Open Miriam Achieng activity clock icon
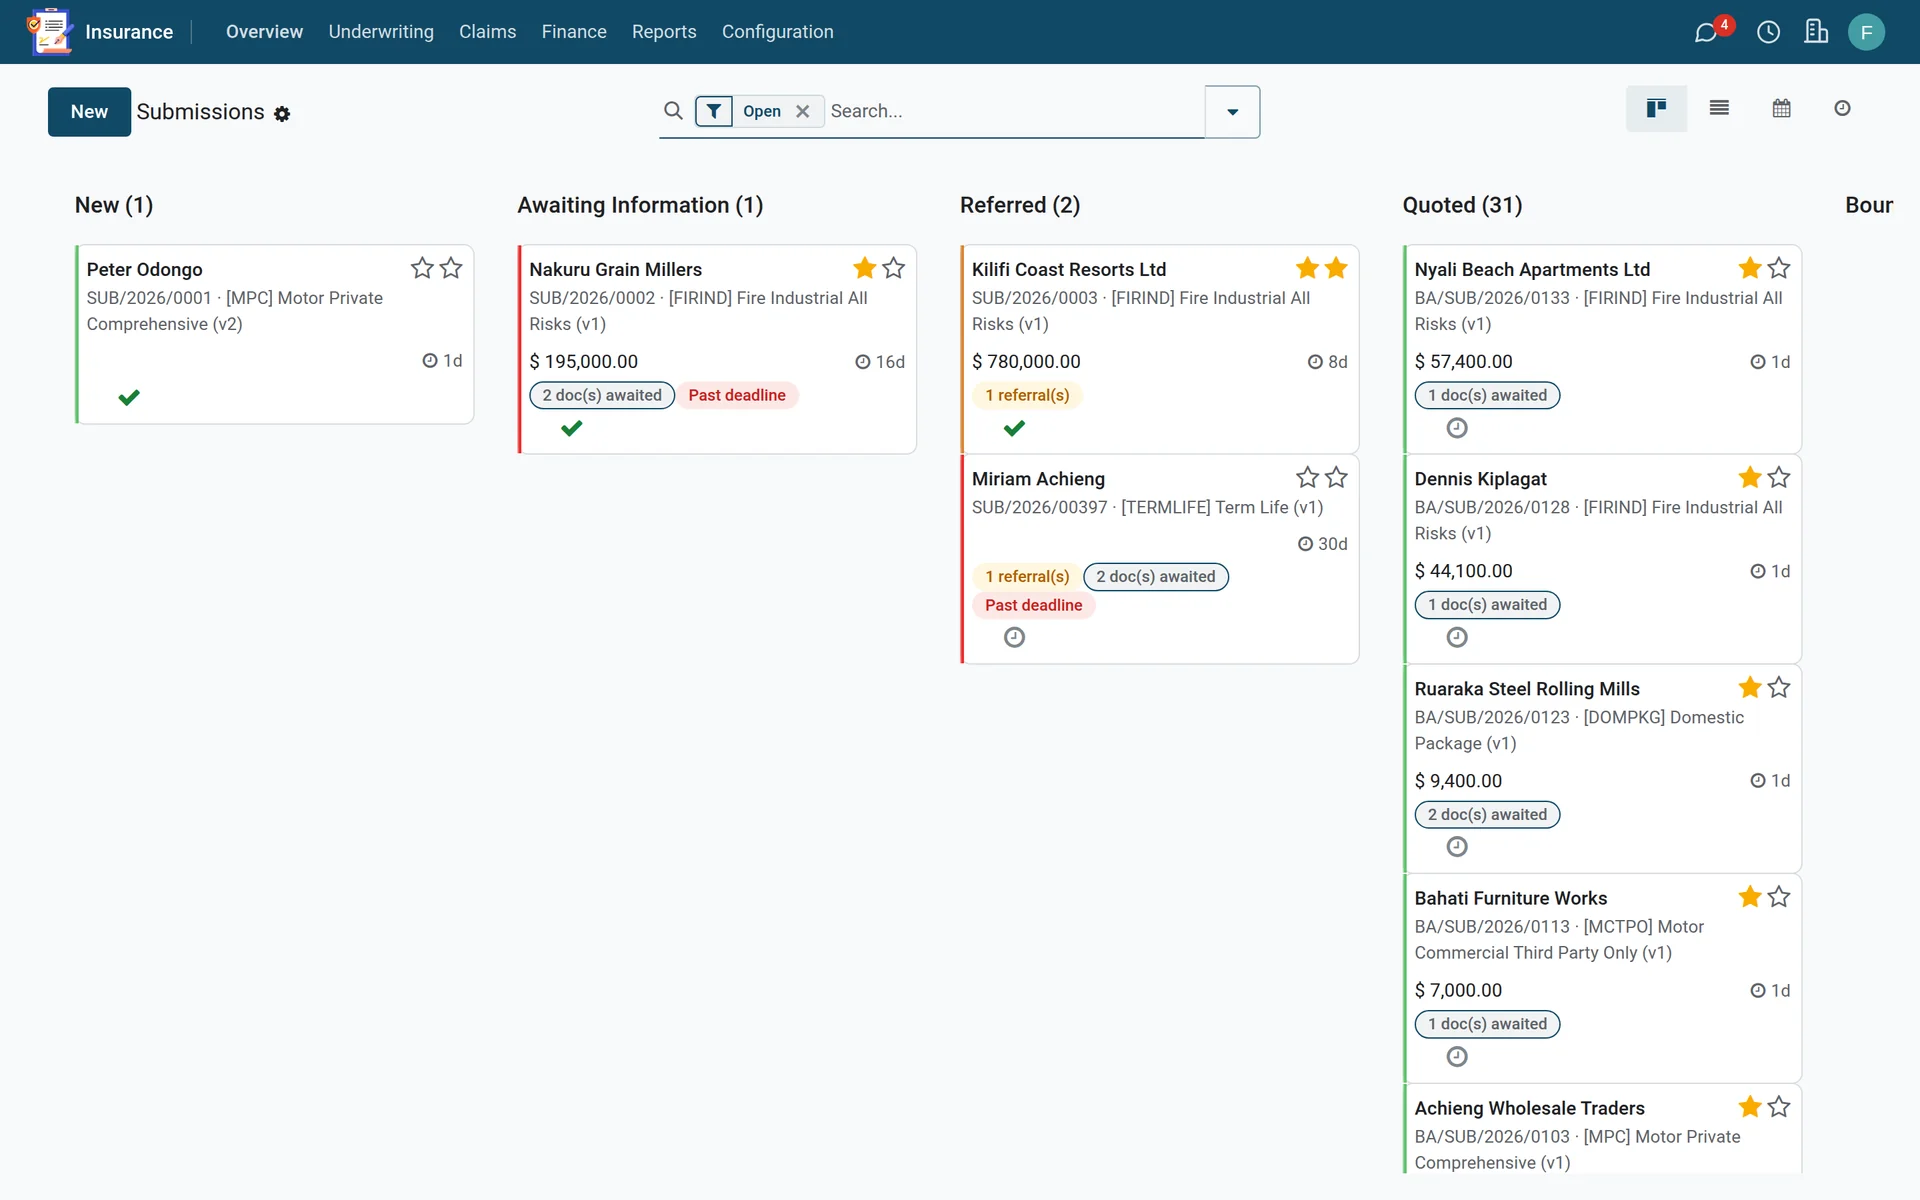 click(x=1014, y=637)
